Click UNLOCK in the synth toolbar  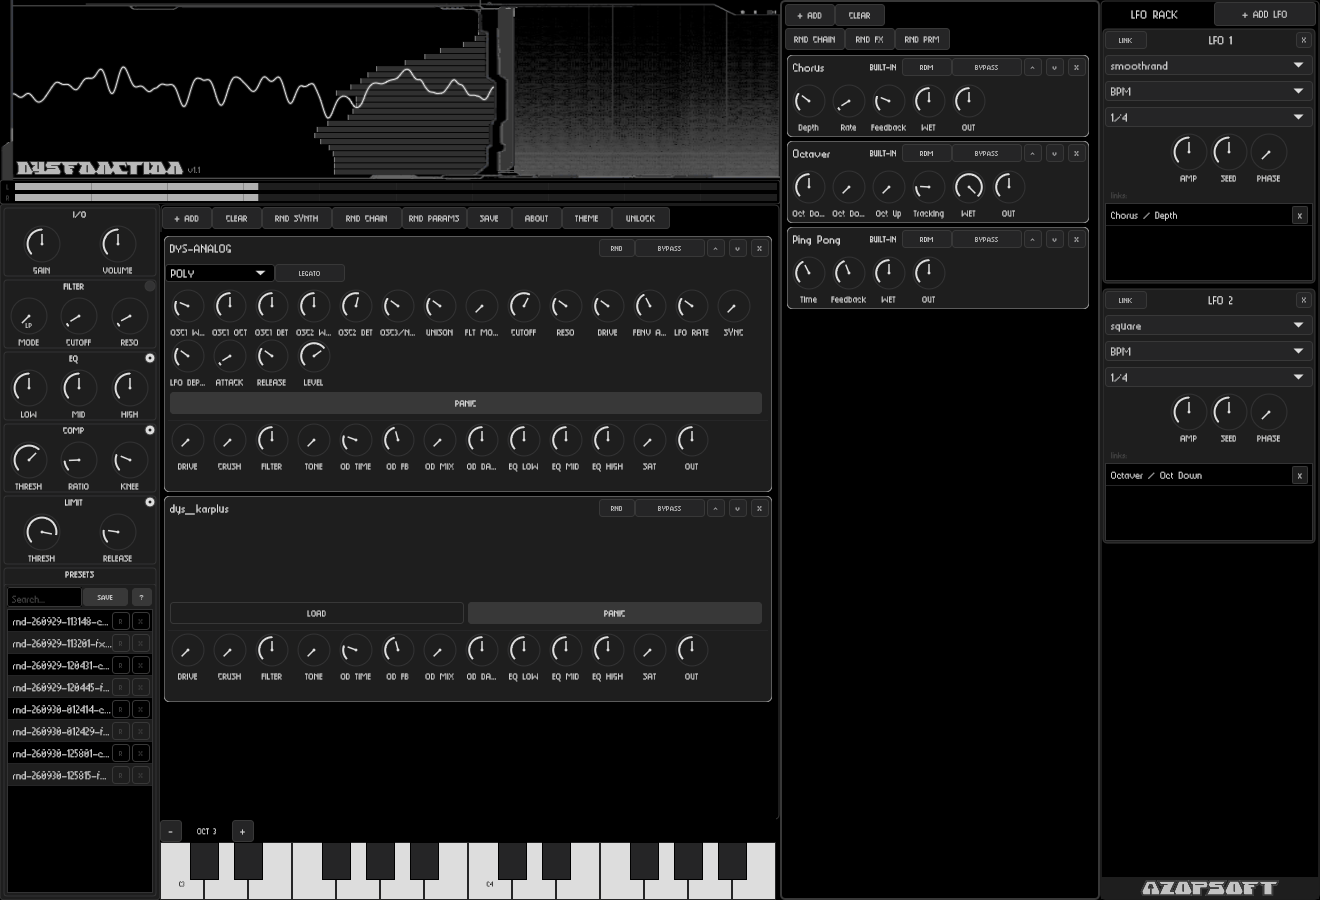[641, 218]
